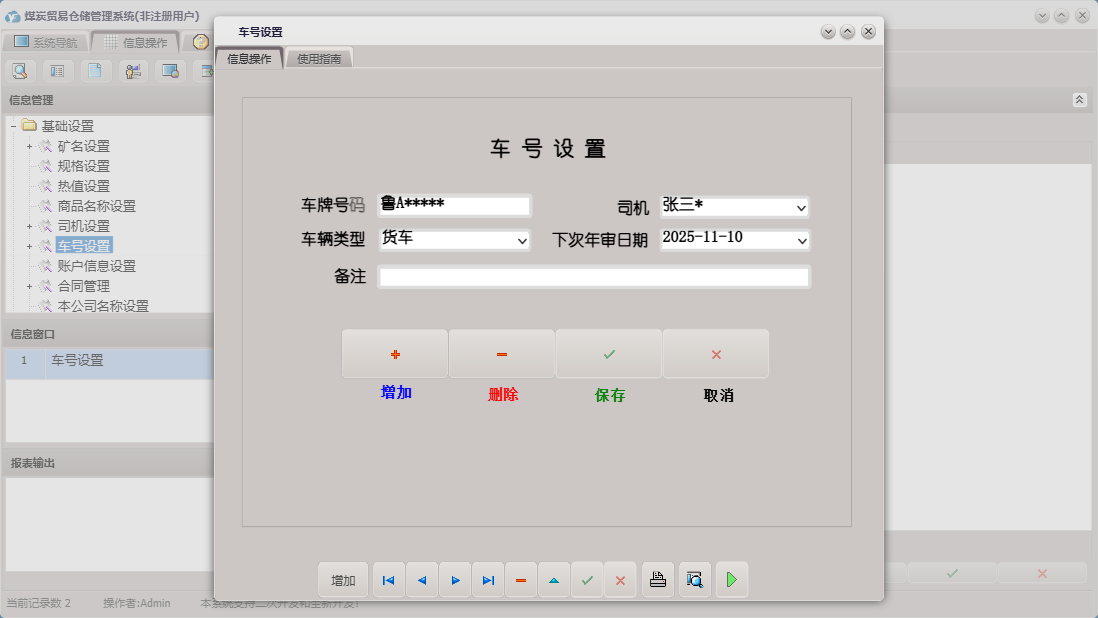
Task: Open the 司机 driver dropdown
Action: [801, 207]
